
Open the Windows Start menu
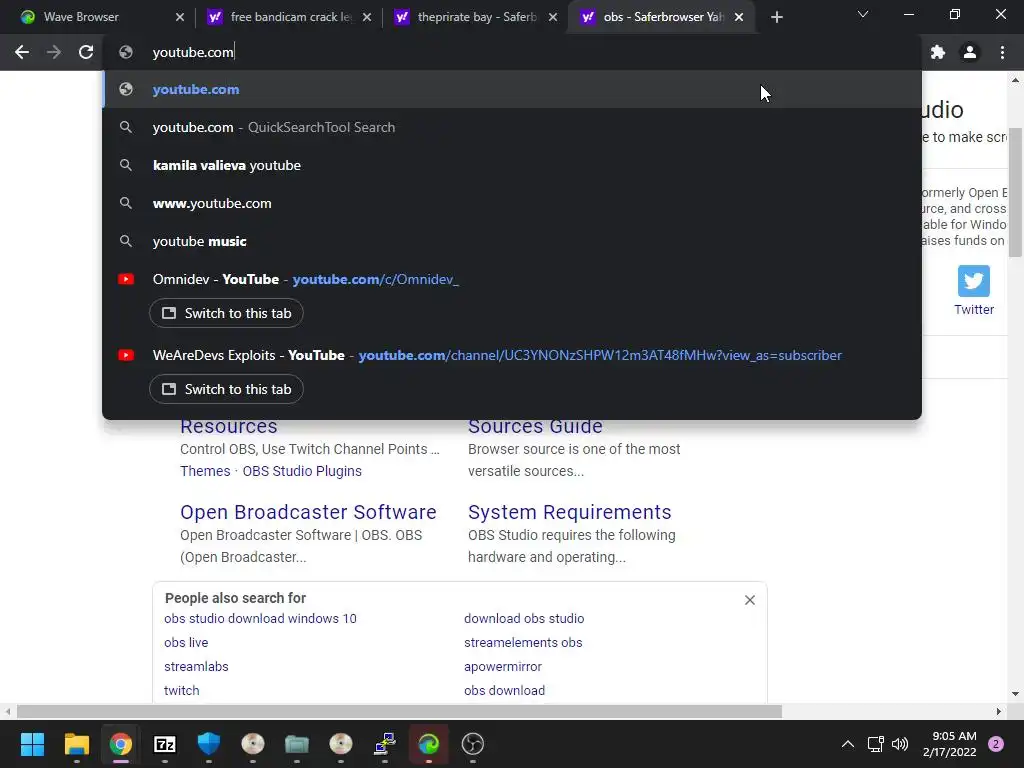pos(32,744)
